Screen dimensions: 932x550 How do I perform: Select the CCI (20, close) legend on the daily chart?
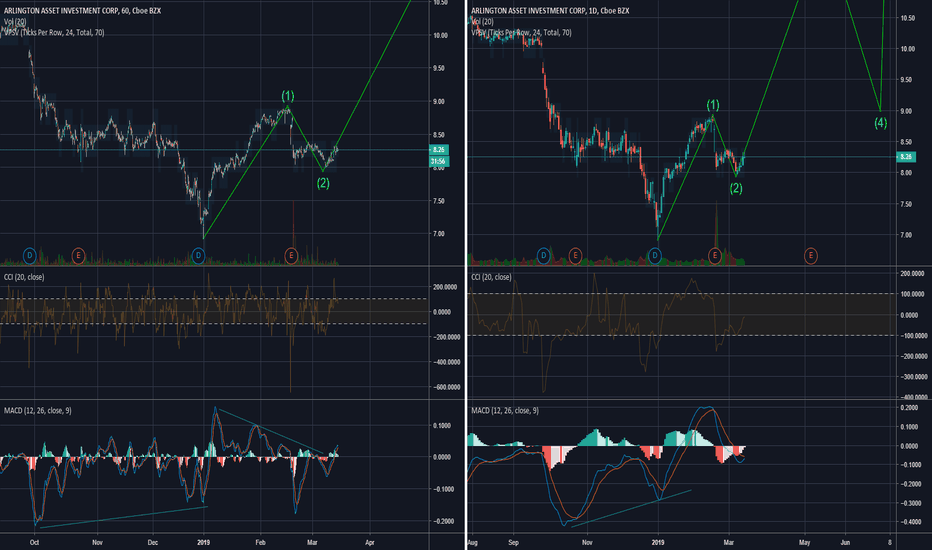coord(491,277)
